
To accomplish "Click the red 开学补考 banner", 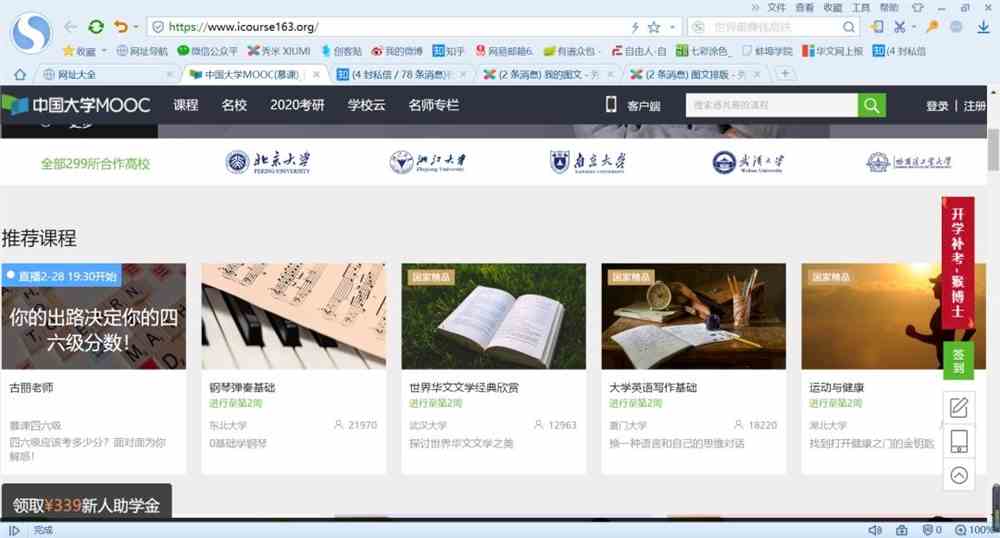I will [958, 262].
